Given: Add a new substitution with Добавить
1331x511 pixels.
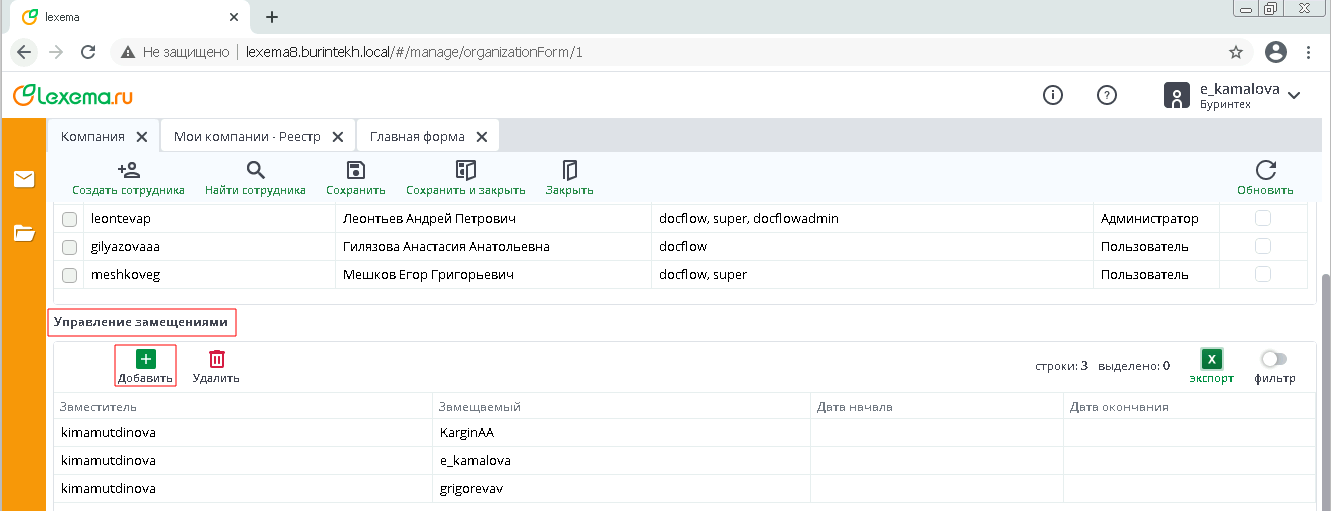Looking at the screenshot, I should click(145, 360).
